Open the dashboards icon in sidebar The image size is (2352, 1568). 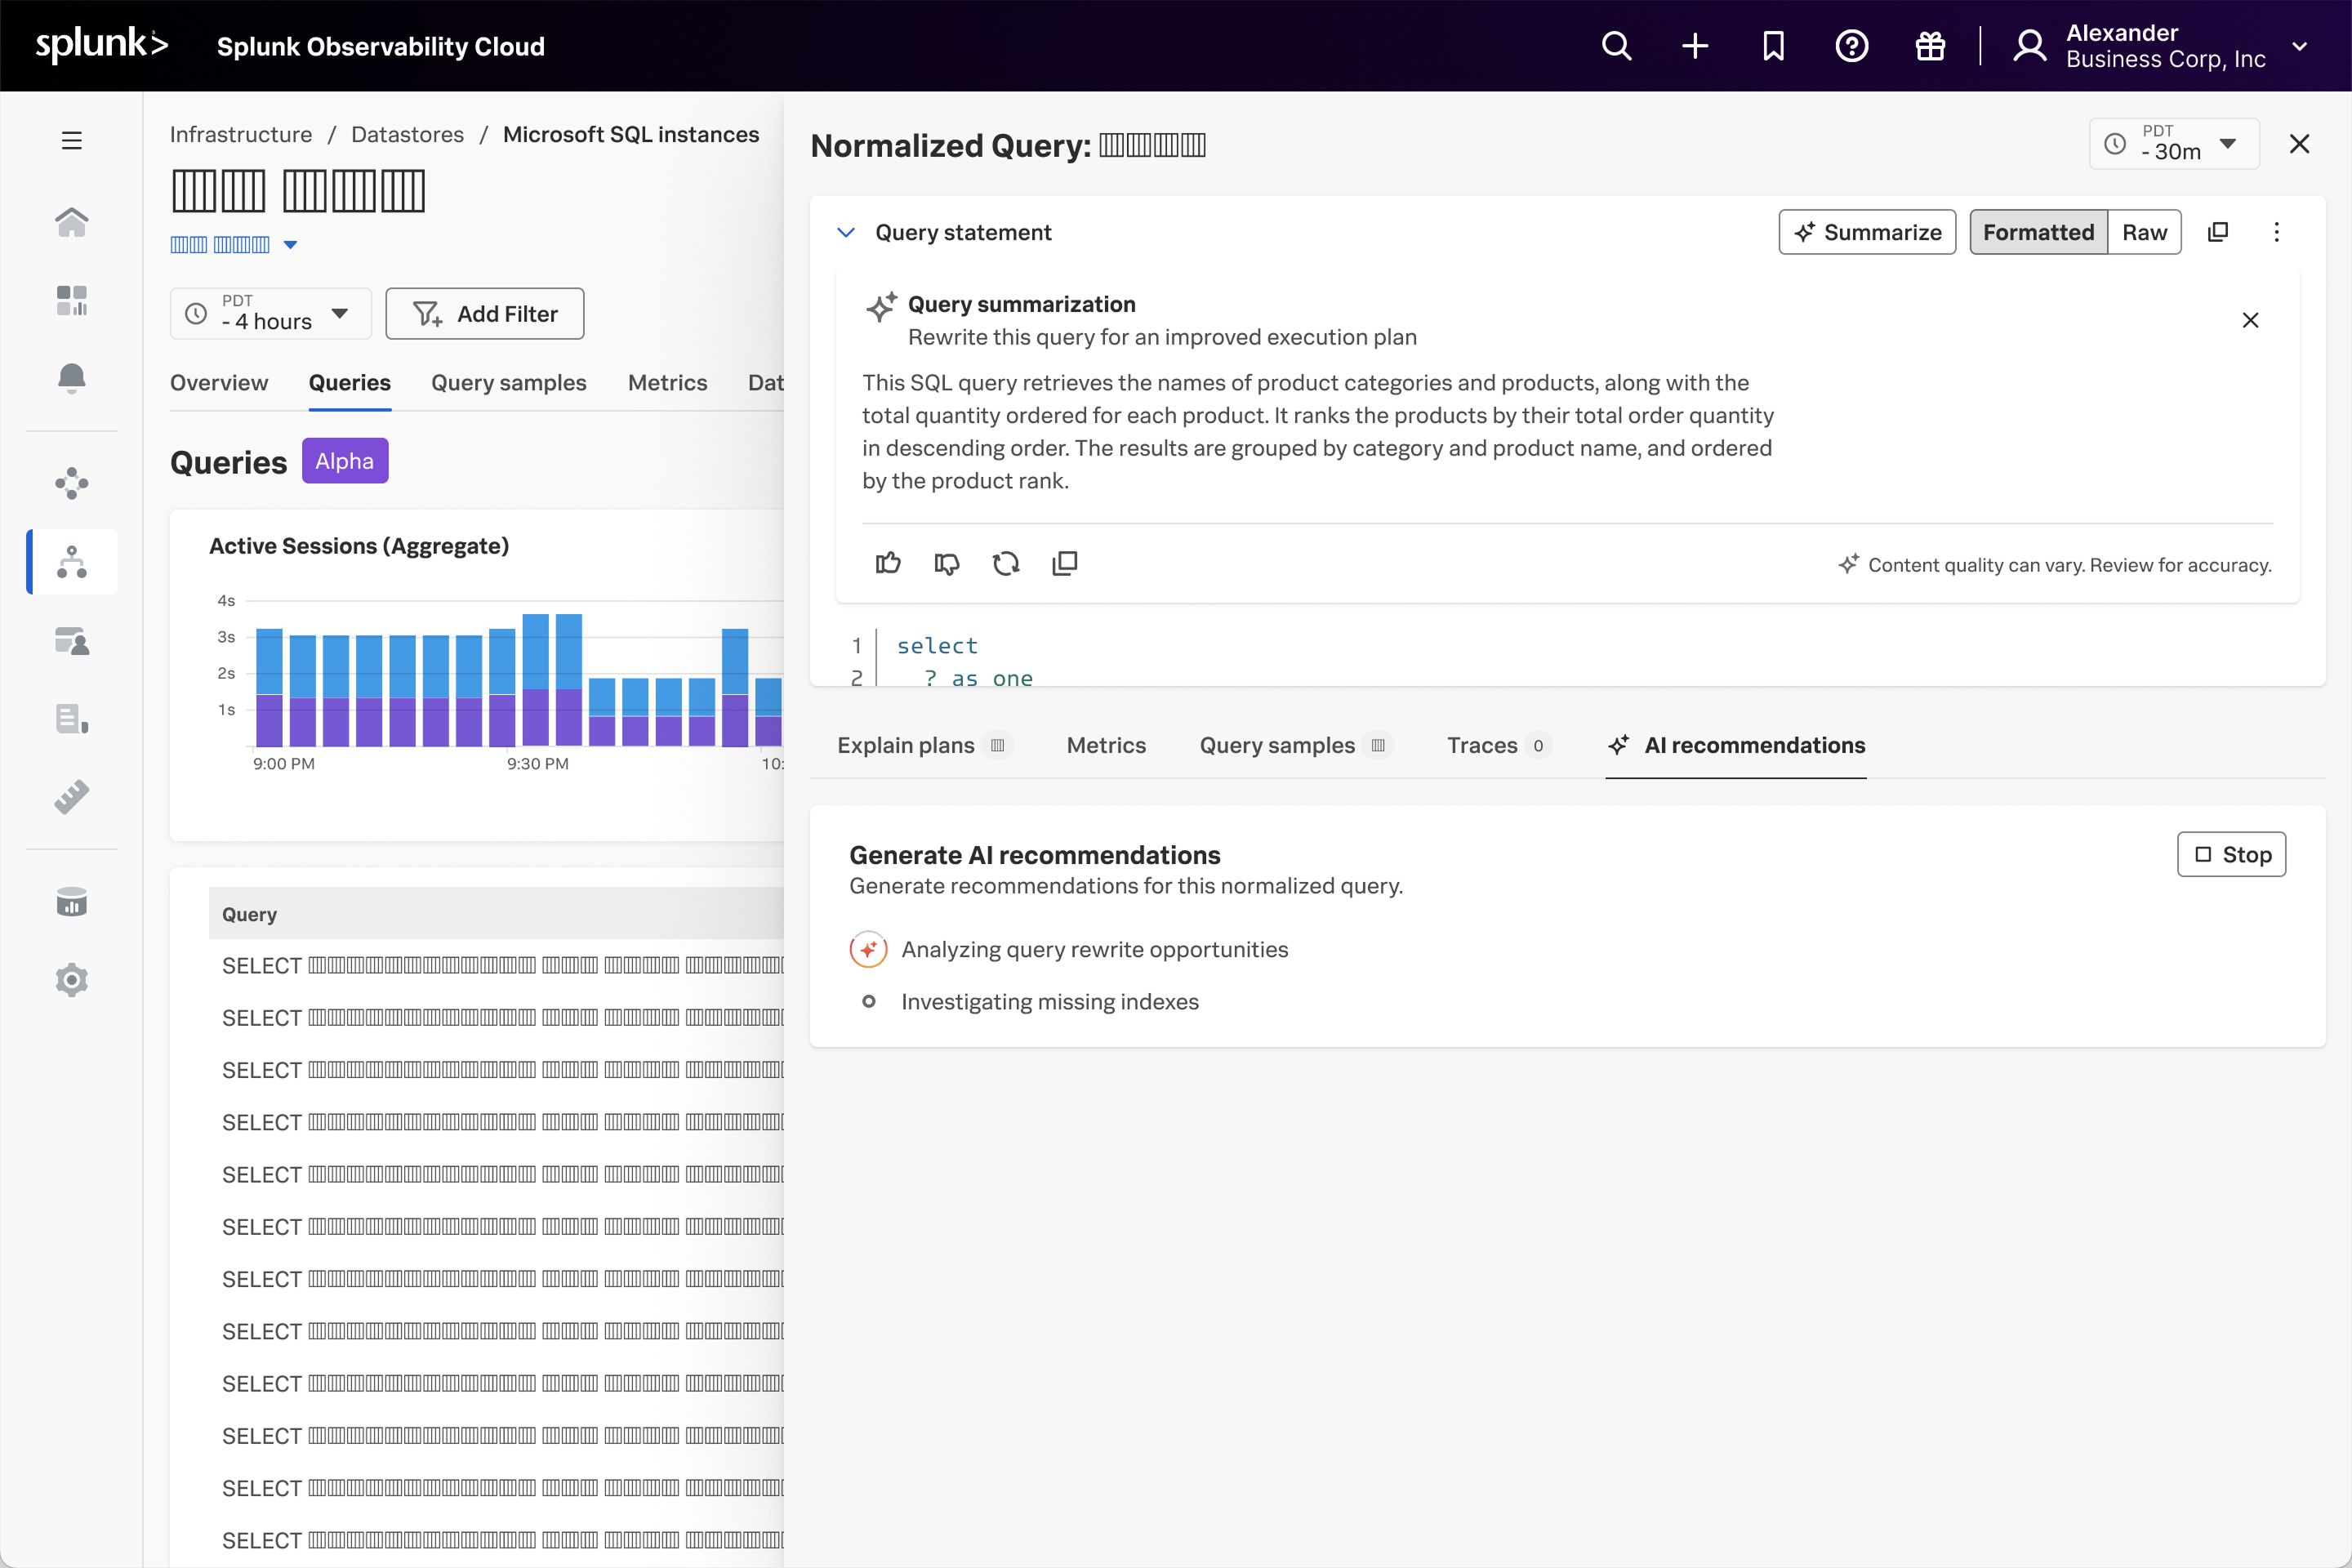[72, 300]
